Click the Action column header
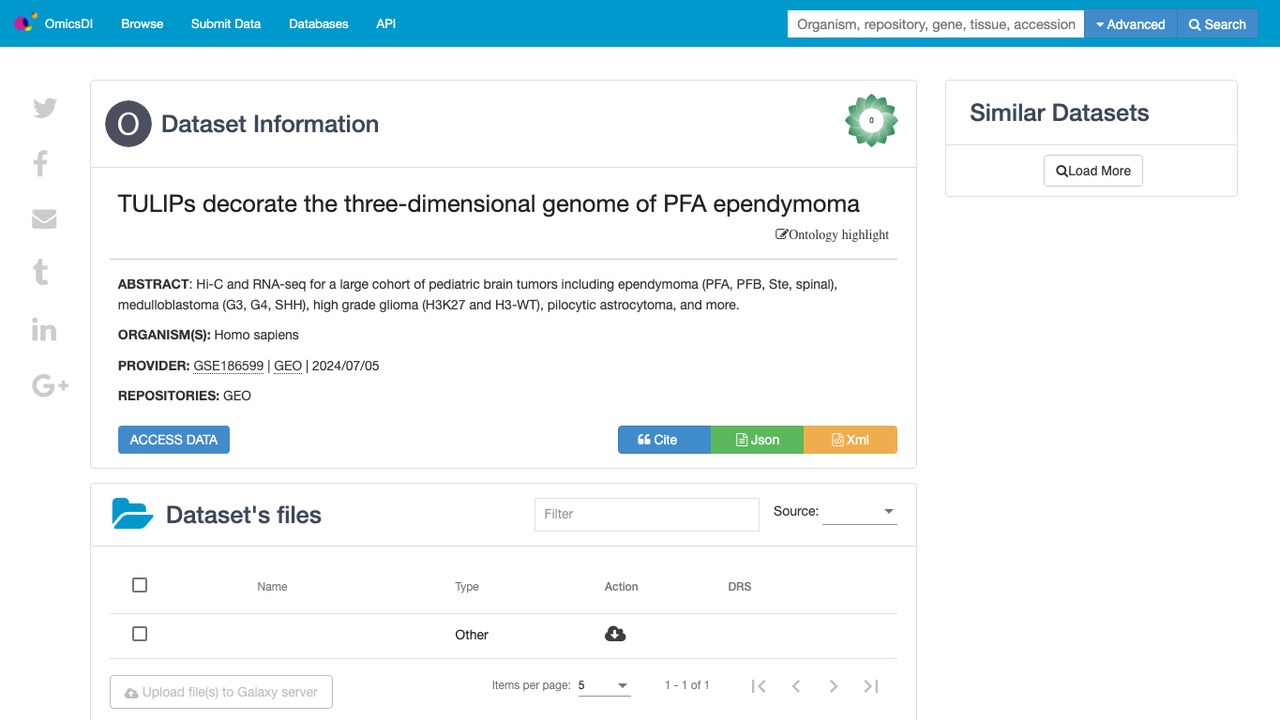The height and width of the screenshot is (720, 1280). click(x=621, y=587)
